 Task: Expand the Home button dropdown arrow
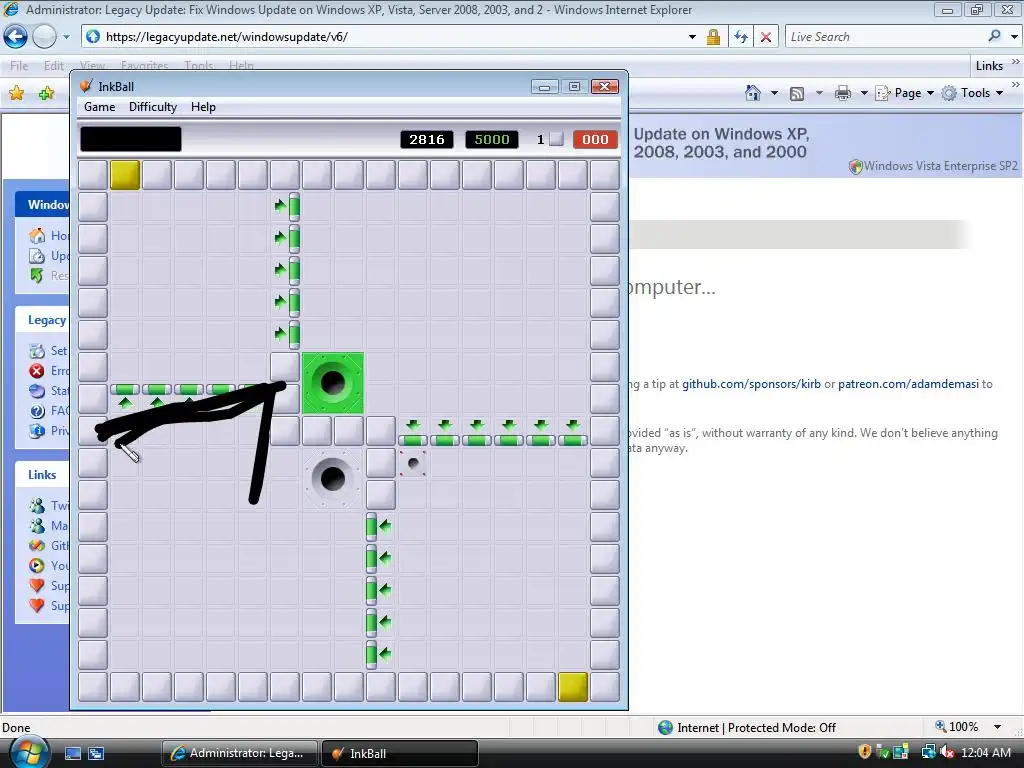pyautogui.click(x=774, y=93)
